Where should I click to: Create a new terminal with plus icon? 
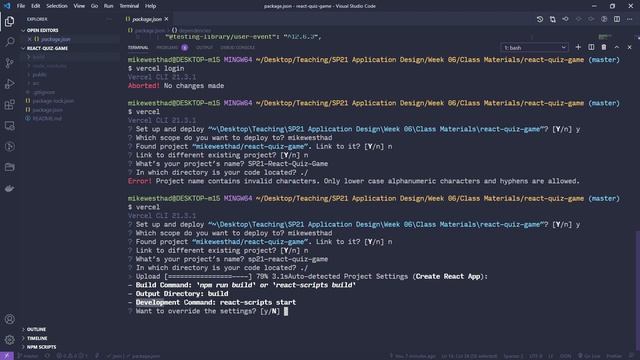[578, 47]
